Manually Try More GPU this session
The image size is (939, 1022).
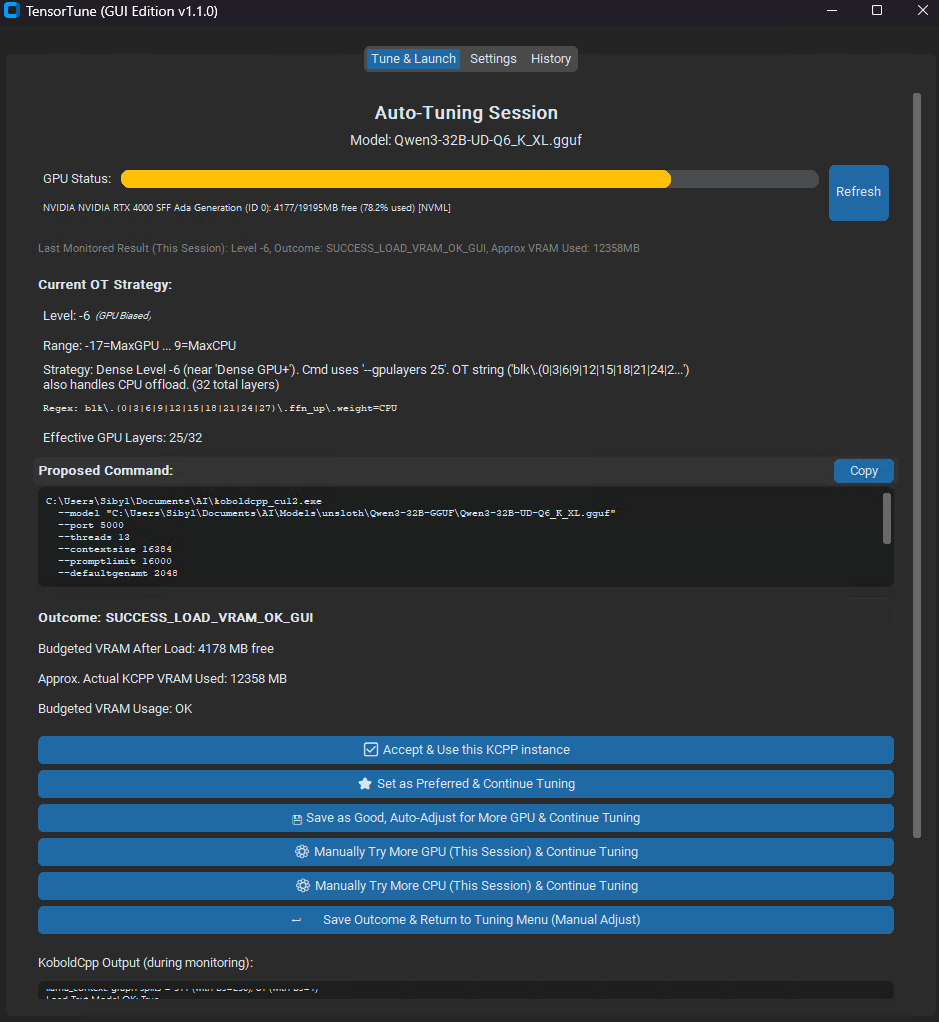[x=465, y=851]
